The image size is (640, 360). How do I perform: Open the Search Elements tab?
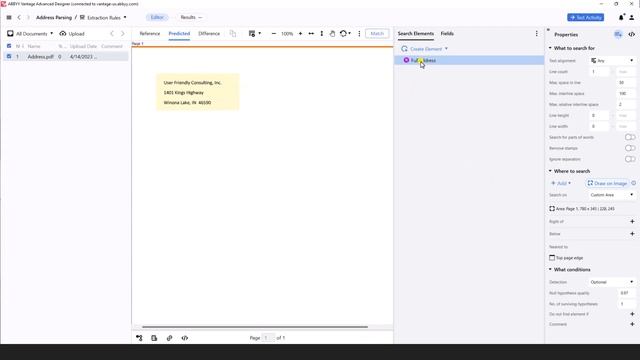point(416,33)
